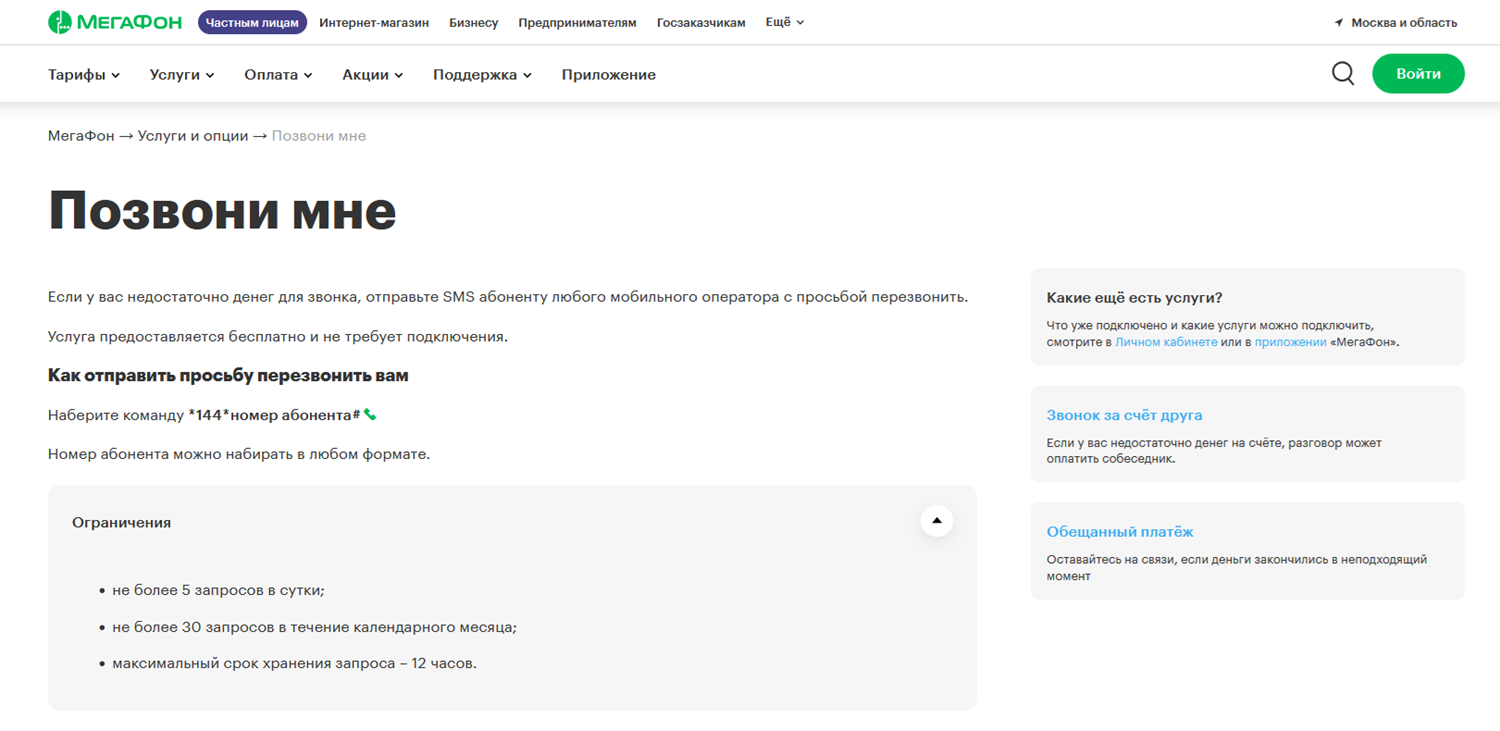Open the приложении link in the sidebar
This screenshot has height=731, width=1500.
(x=1290, y=342)
